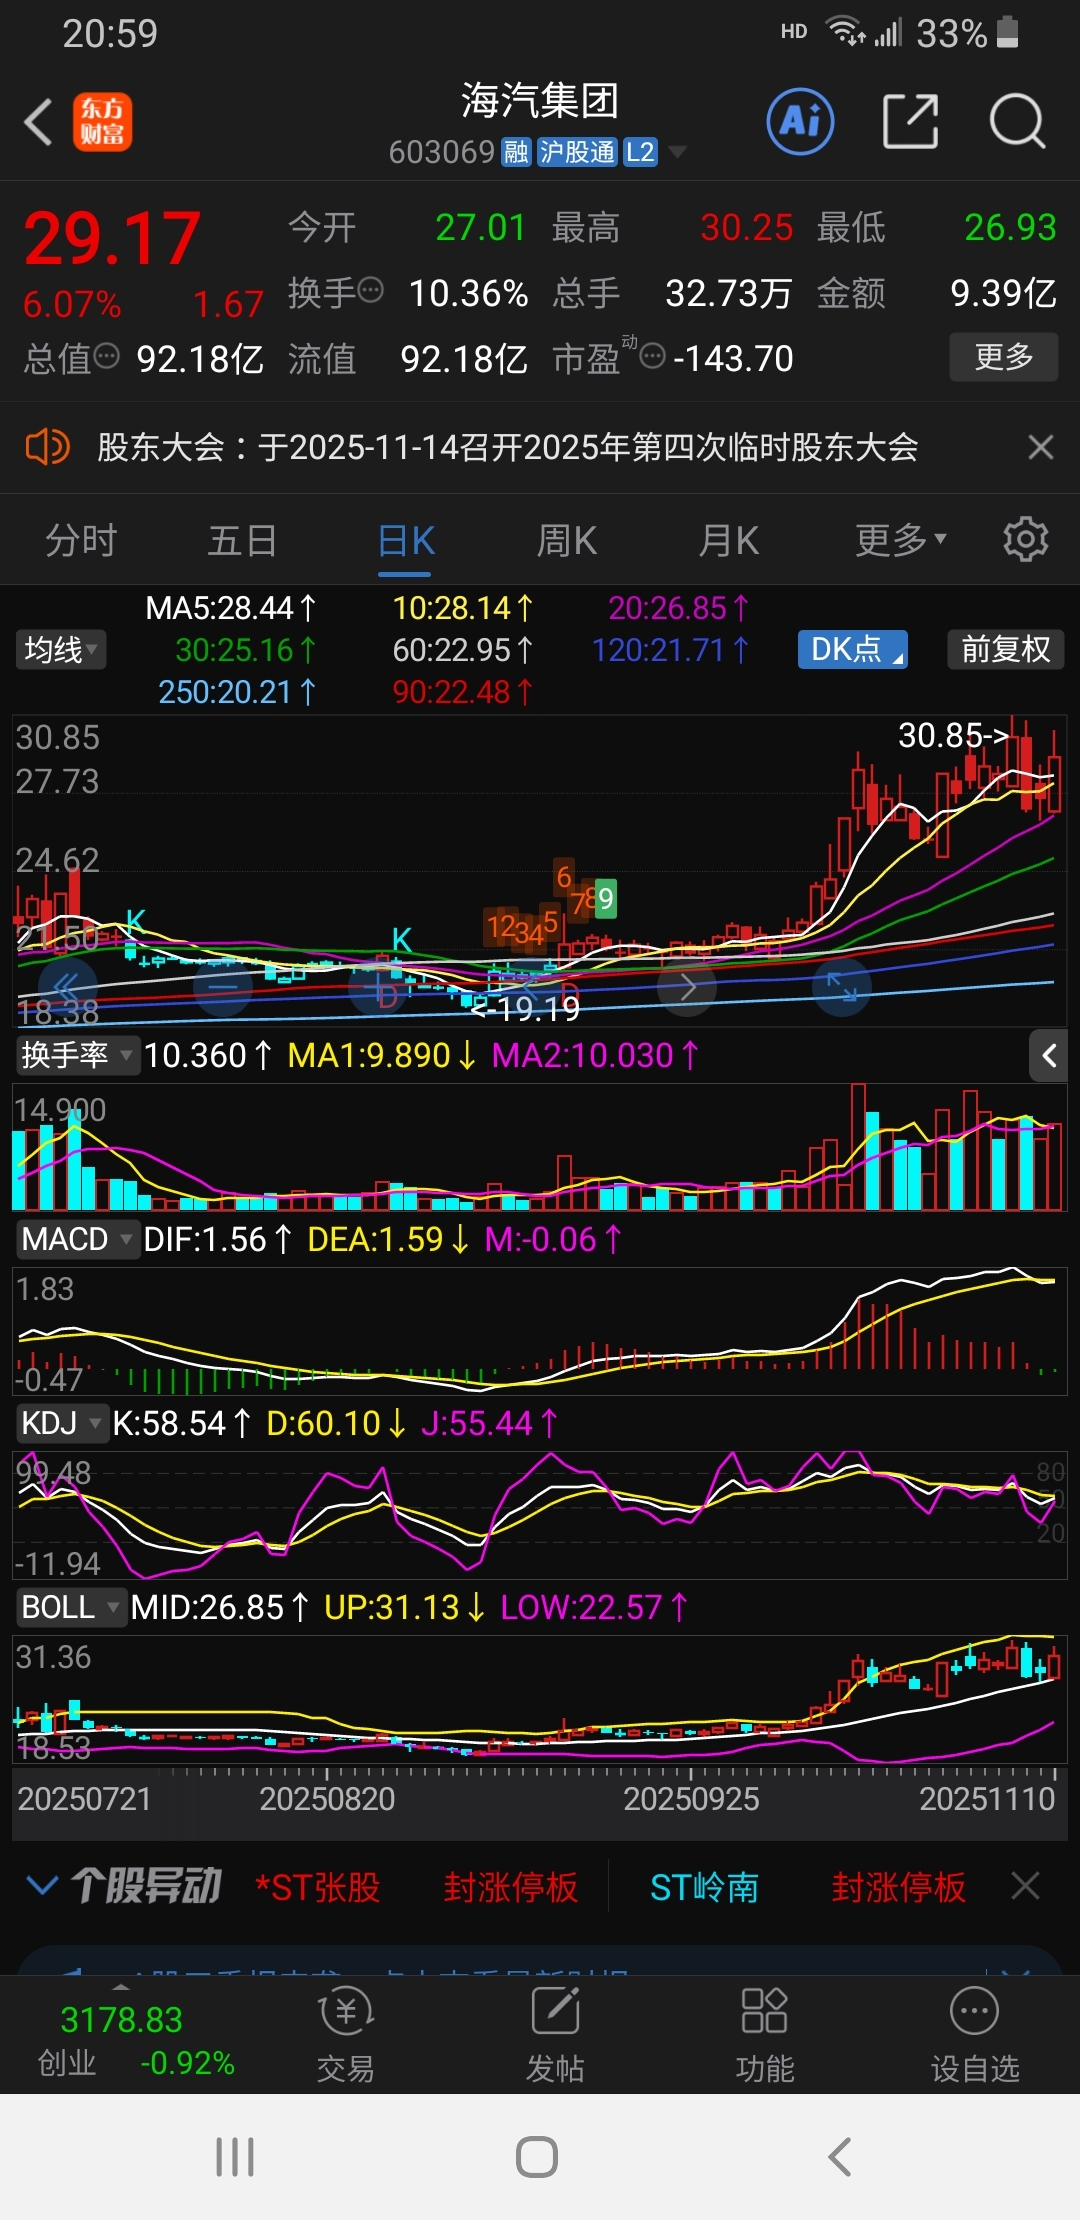This screenshot has width=1080, height=2220.
Task: Open the search magnifier icon
Action: click(1017, 122)
